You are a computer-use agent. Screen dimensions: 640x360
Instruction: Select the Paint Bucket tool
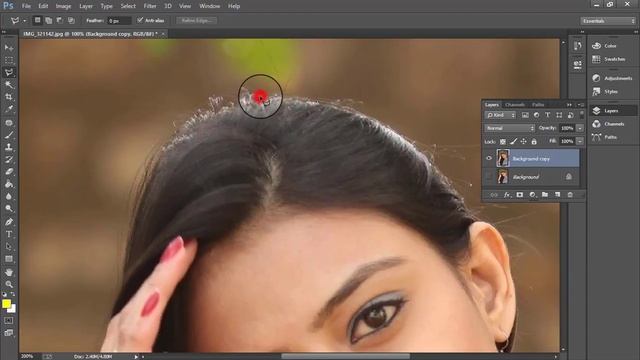[9, 184]
